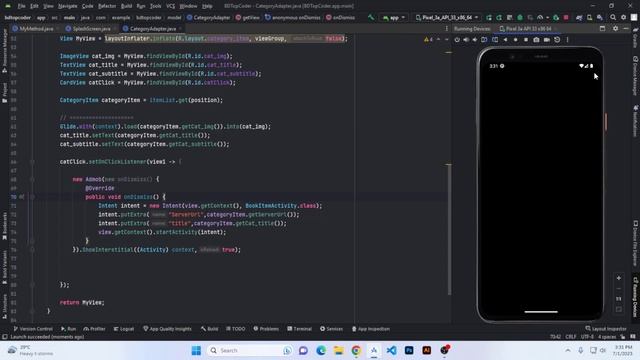
Task: Click emulator Back navigation button
Action: pos(505,40)
